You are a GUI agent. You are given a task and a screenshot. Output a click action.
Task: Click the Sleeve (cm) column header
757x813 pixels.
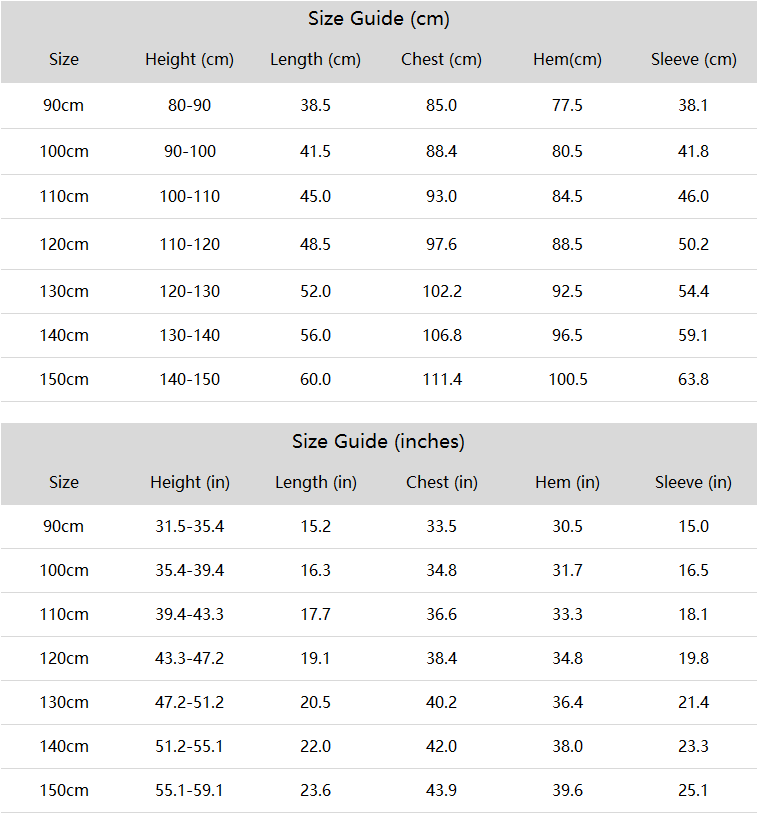click(694, 60)
